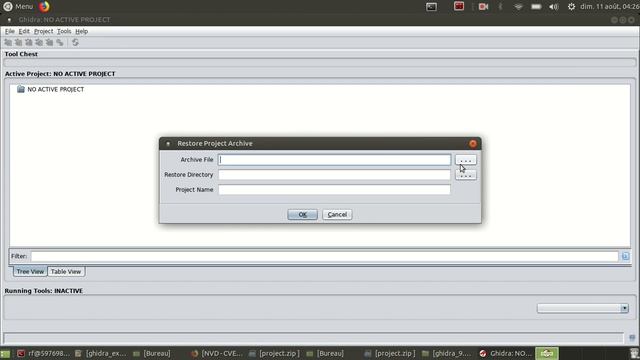Open the terminal icon in the top panel
The image size is (640, 360).
pos(431,7)
